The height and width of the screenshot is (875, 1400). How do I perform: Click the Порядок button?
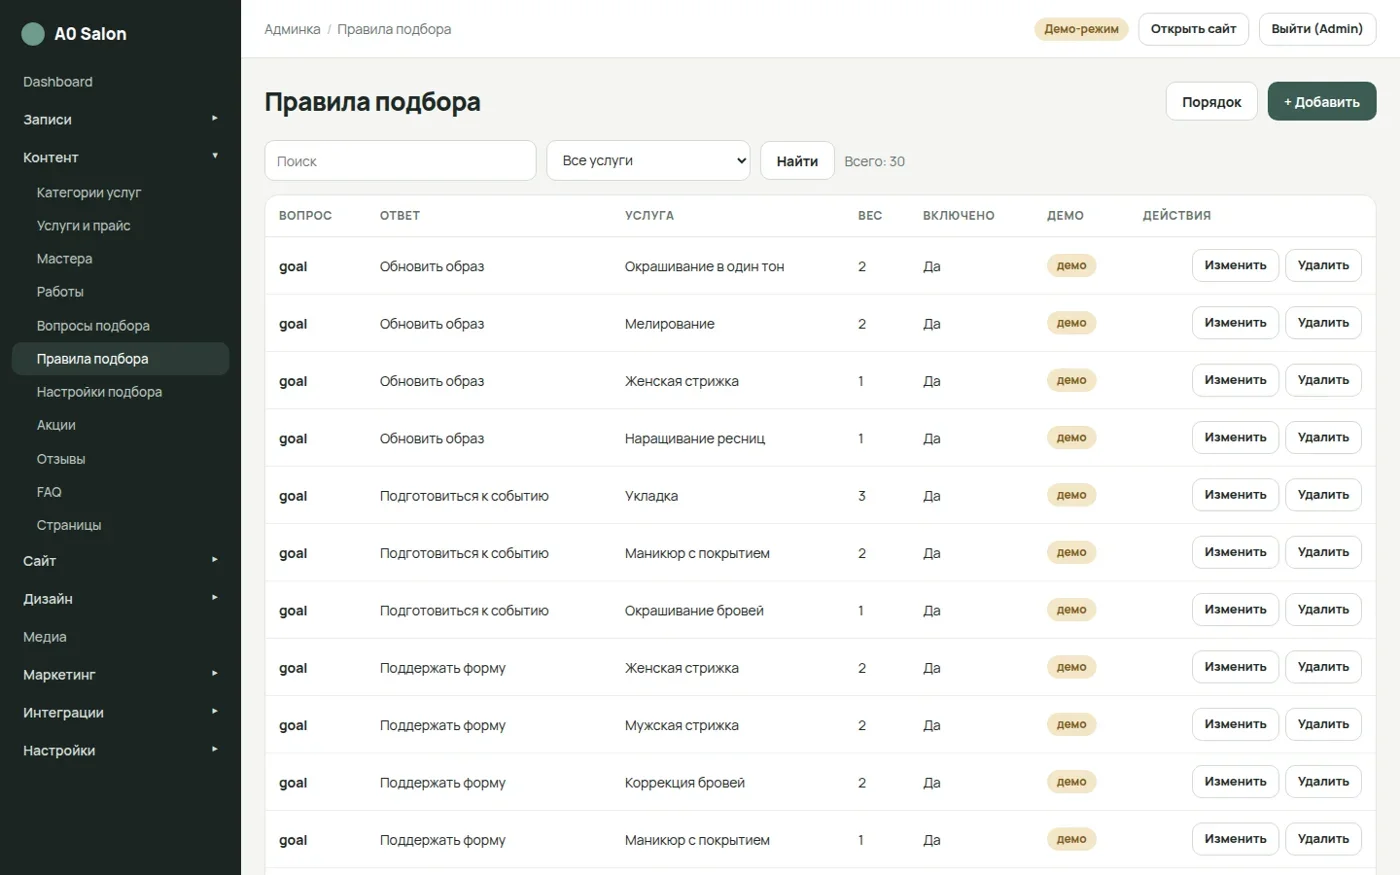tap(1211, 102)
